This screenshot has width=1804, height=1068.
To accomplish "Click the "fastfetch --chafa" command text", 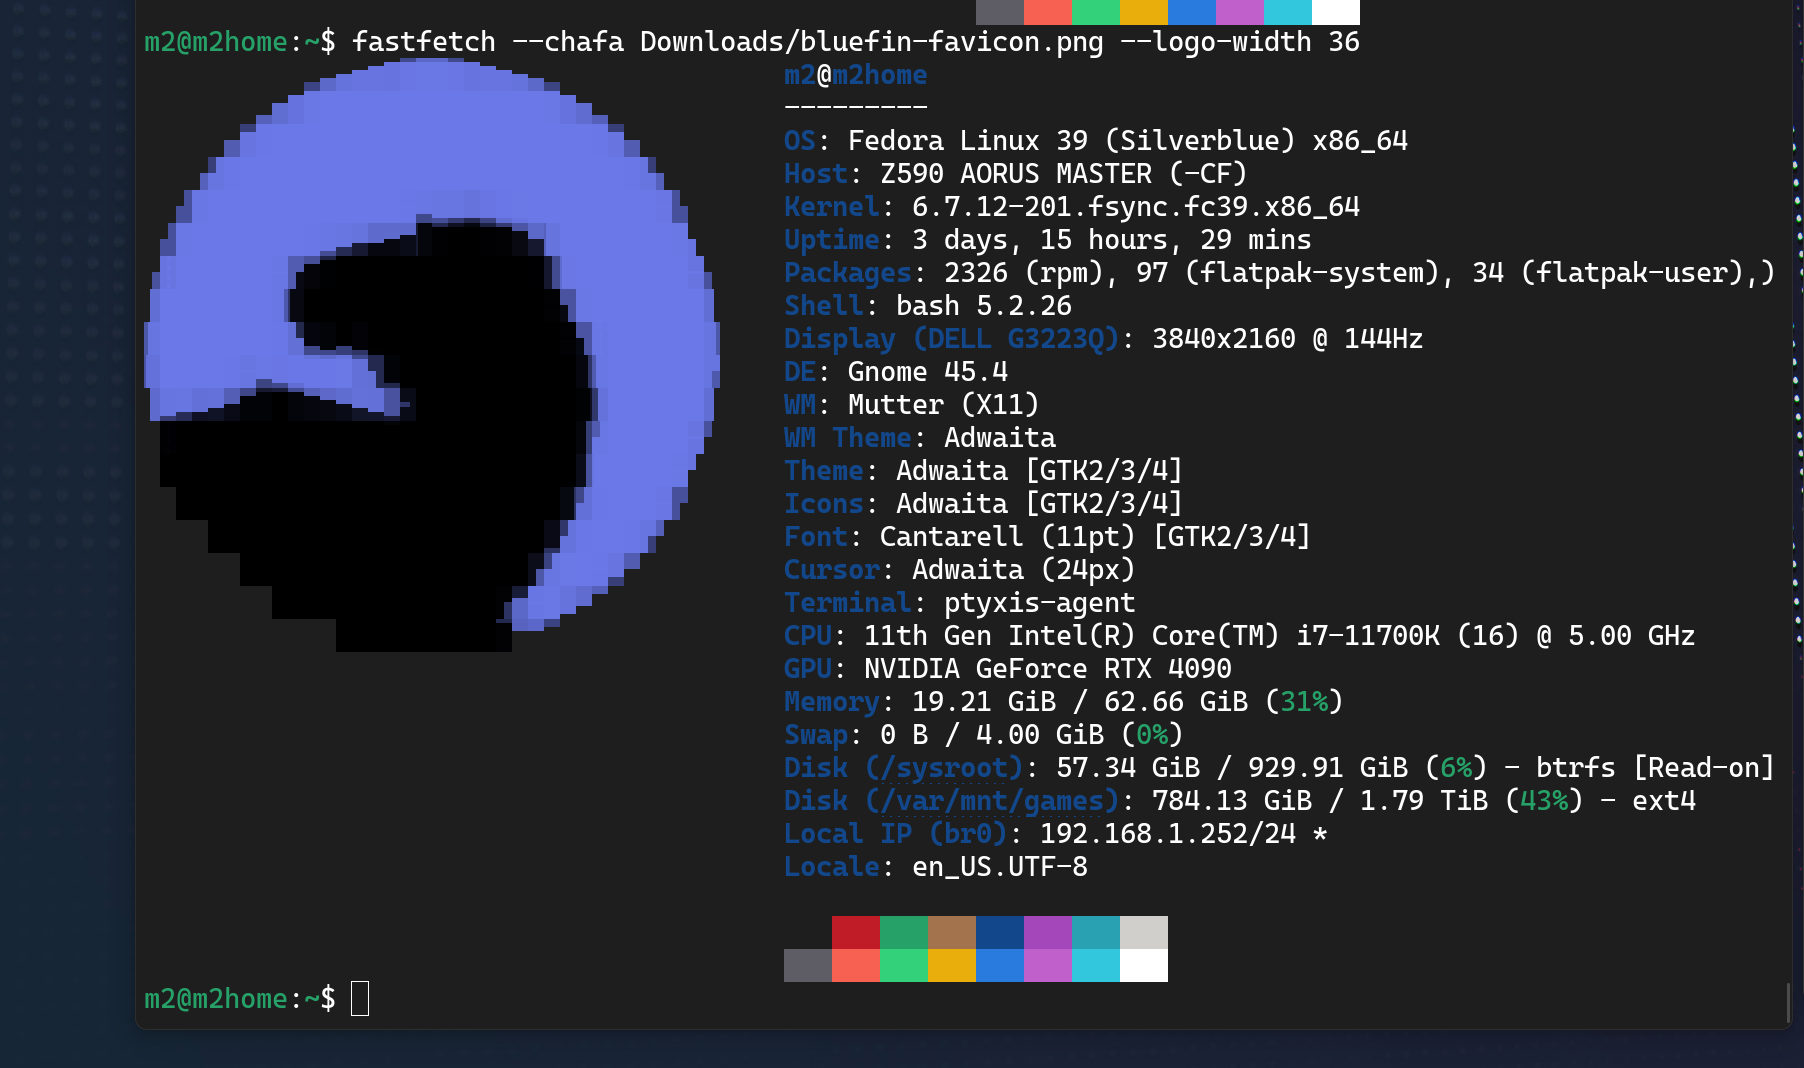I will (488, 42).
